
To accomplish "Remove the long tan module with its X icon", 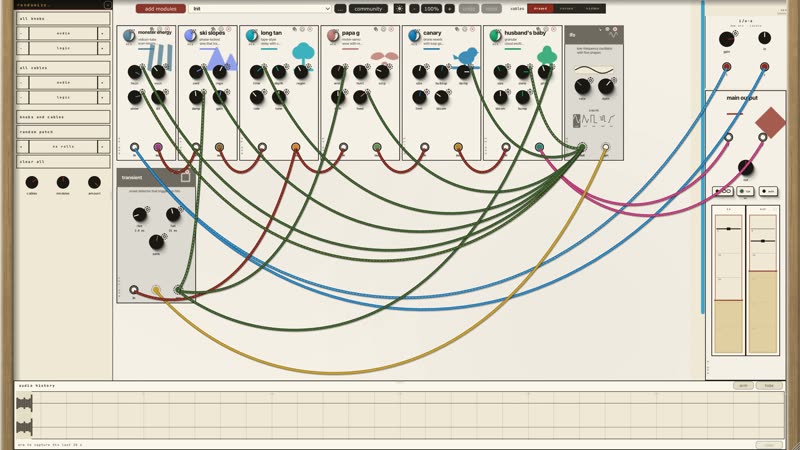I will coord(310,30).
